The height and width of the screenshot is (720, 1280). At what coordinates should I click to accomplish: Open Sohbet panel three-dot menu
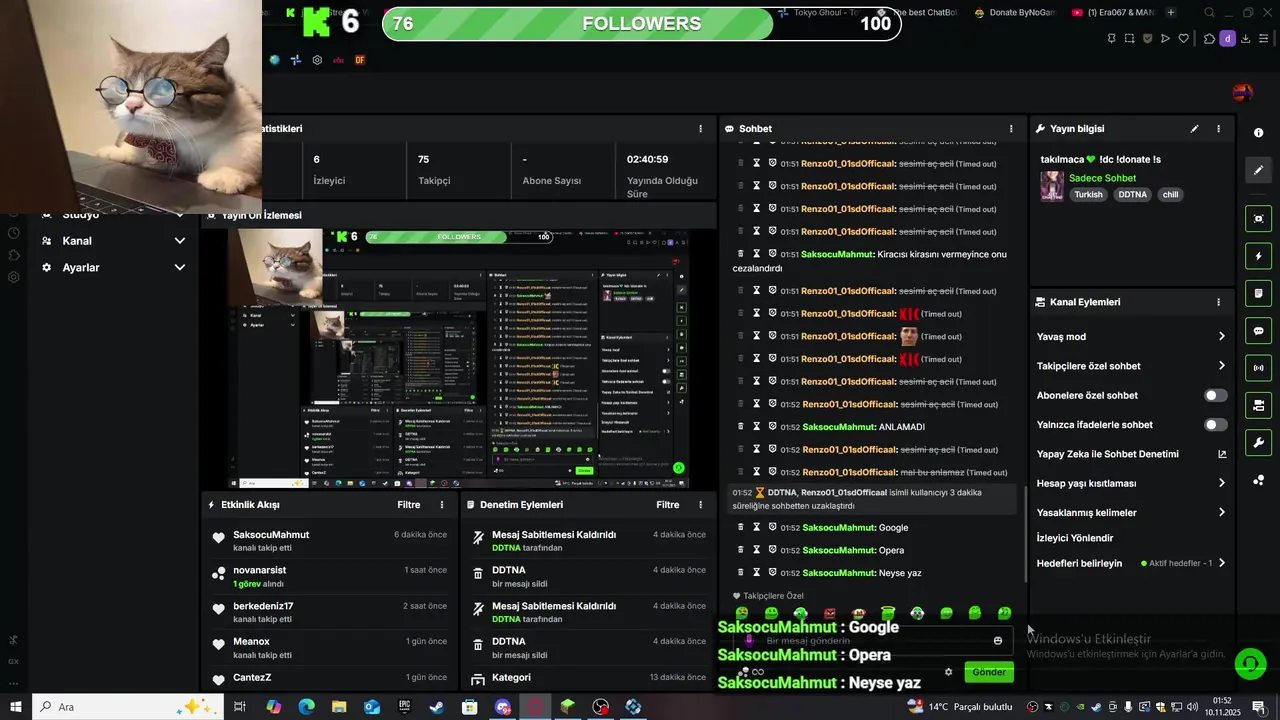point(1011,129)
